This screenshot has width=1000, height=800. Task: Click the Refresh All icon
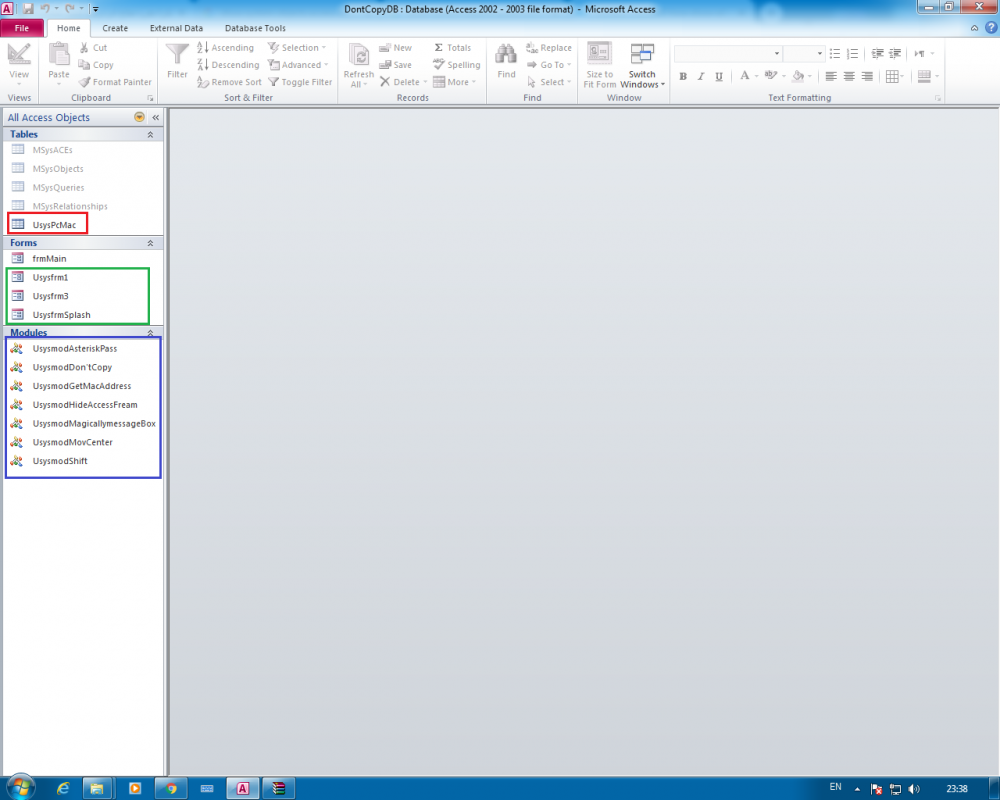point(358,55)
